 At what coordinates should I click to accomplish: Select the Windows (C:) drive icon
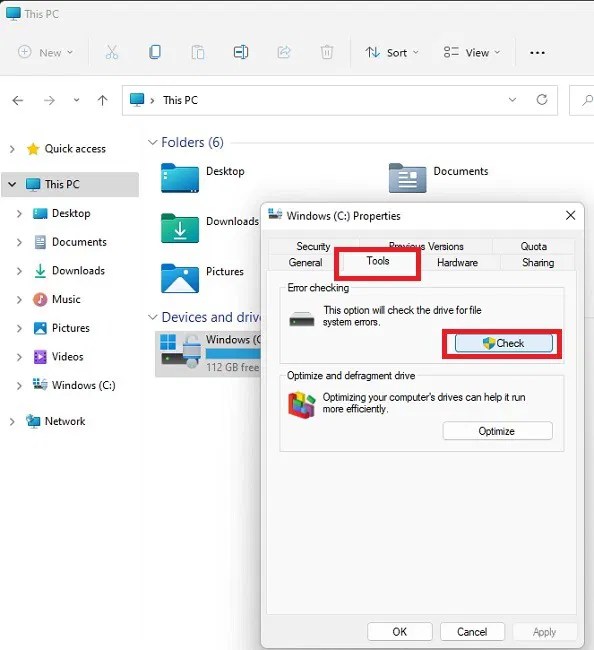coord(181,351)
